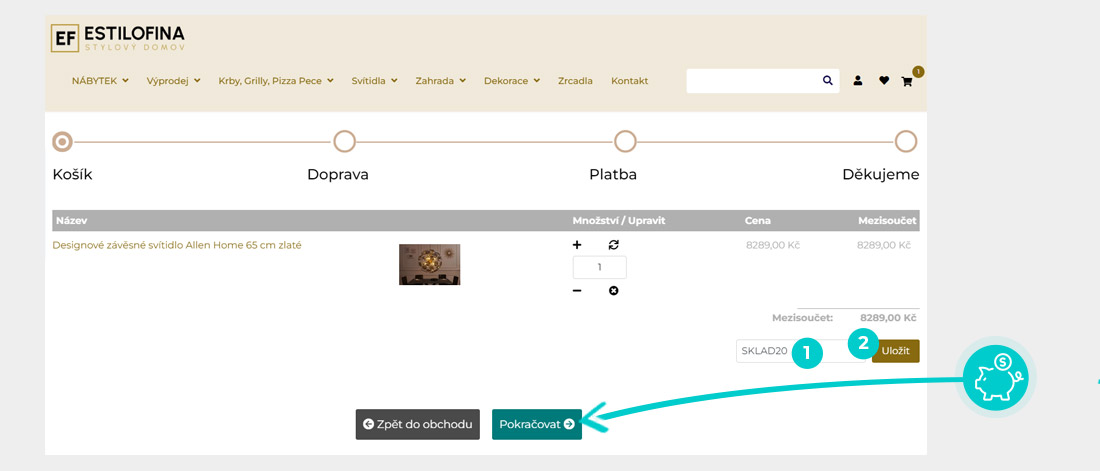Click the SKLAD20 coupon code field
Viewport: 1100px width, 471px height.
768,351
